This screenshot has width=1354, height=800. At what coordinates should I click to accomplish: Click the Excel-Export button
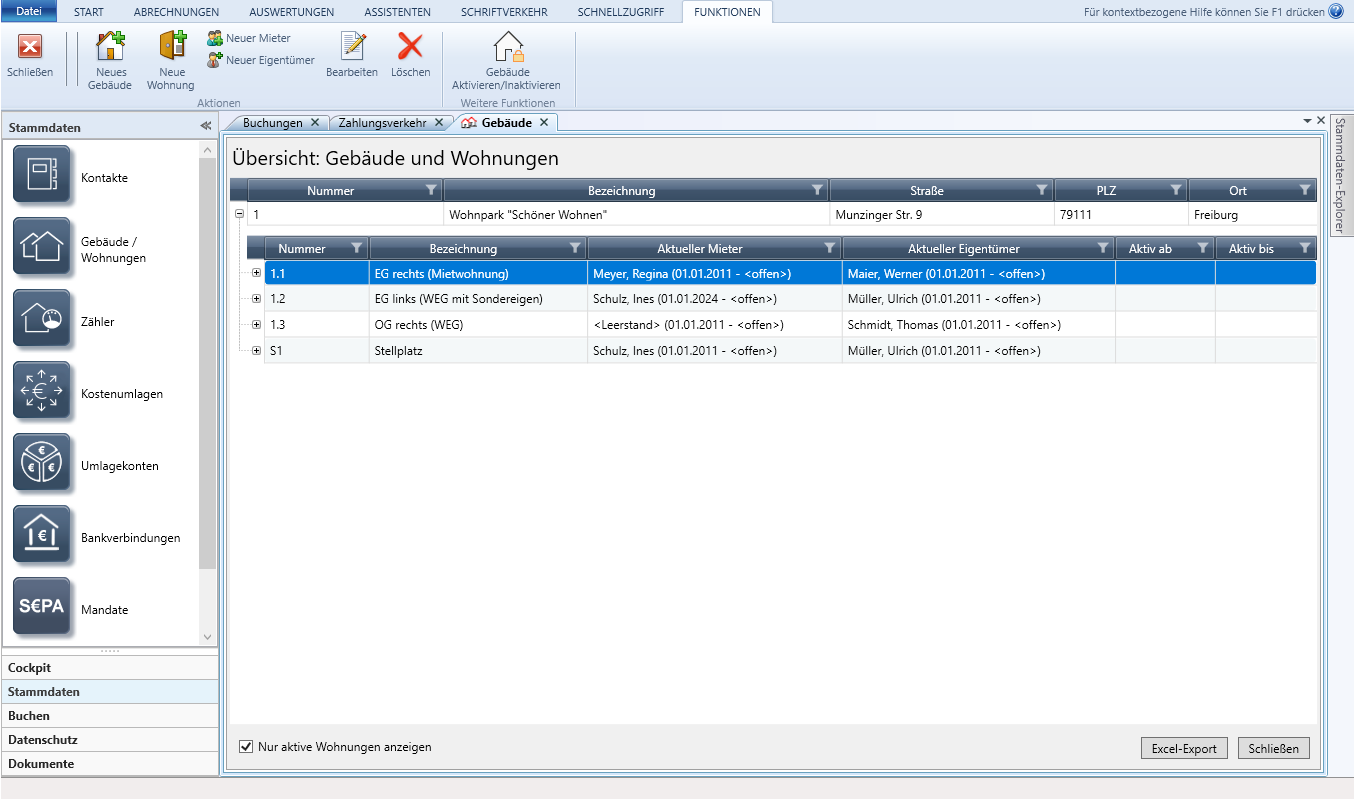(x=1184, y=749)
